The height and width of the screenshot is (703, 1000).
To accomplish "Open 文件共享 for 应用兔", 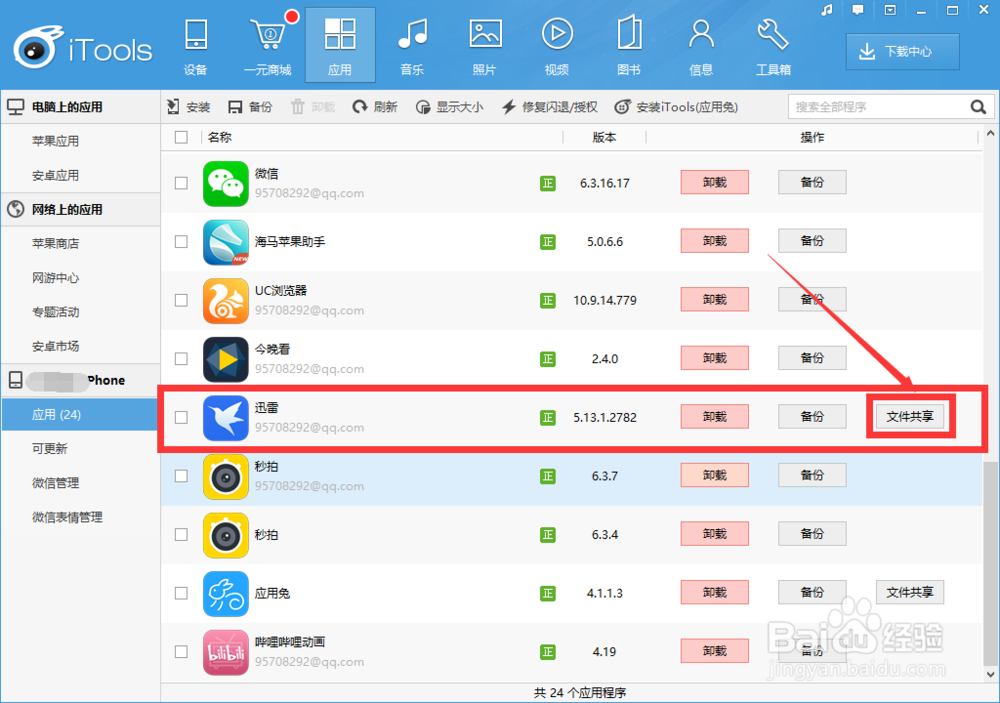I will tap(909, 593).
